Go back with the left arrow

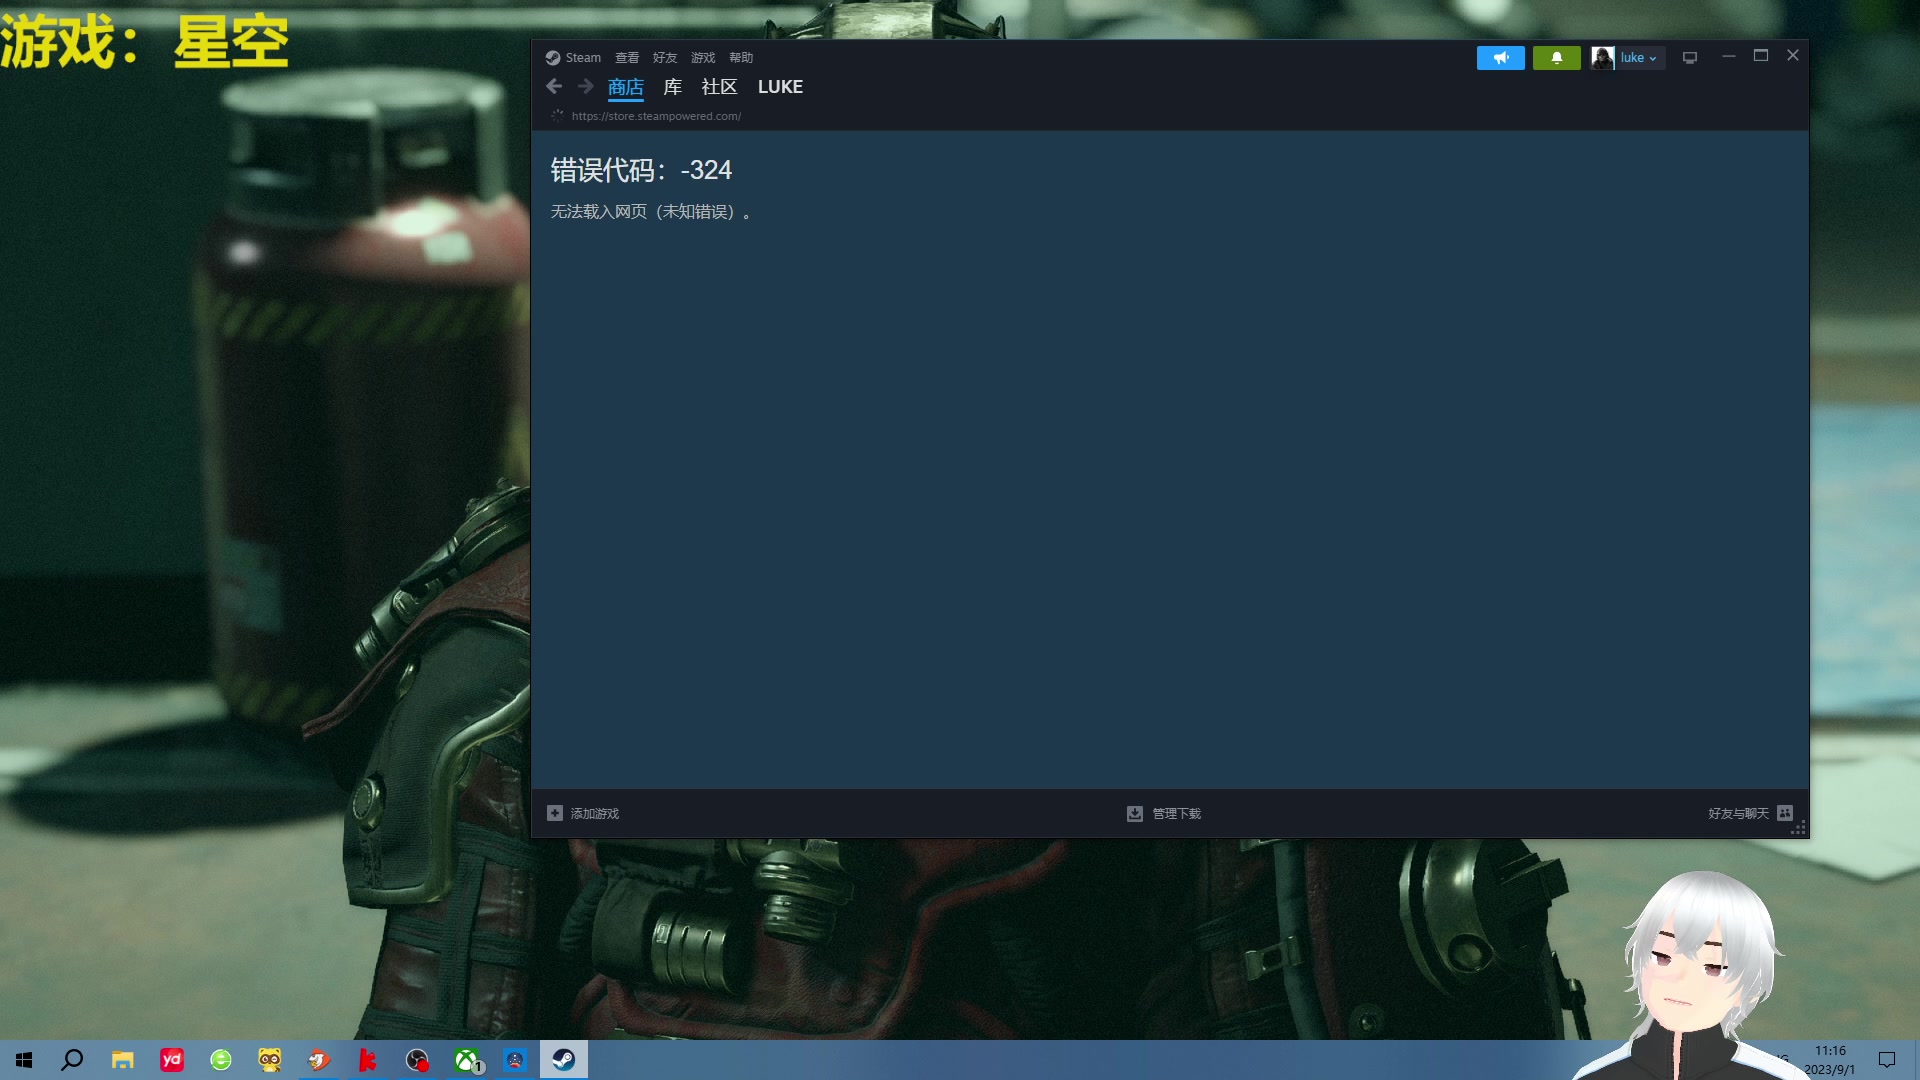[554, 87]
